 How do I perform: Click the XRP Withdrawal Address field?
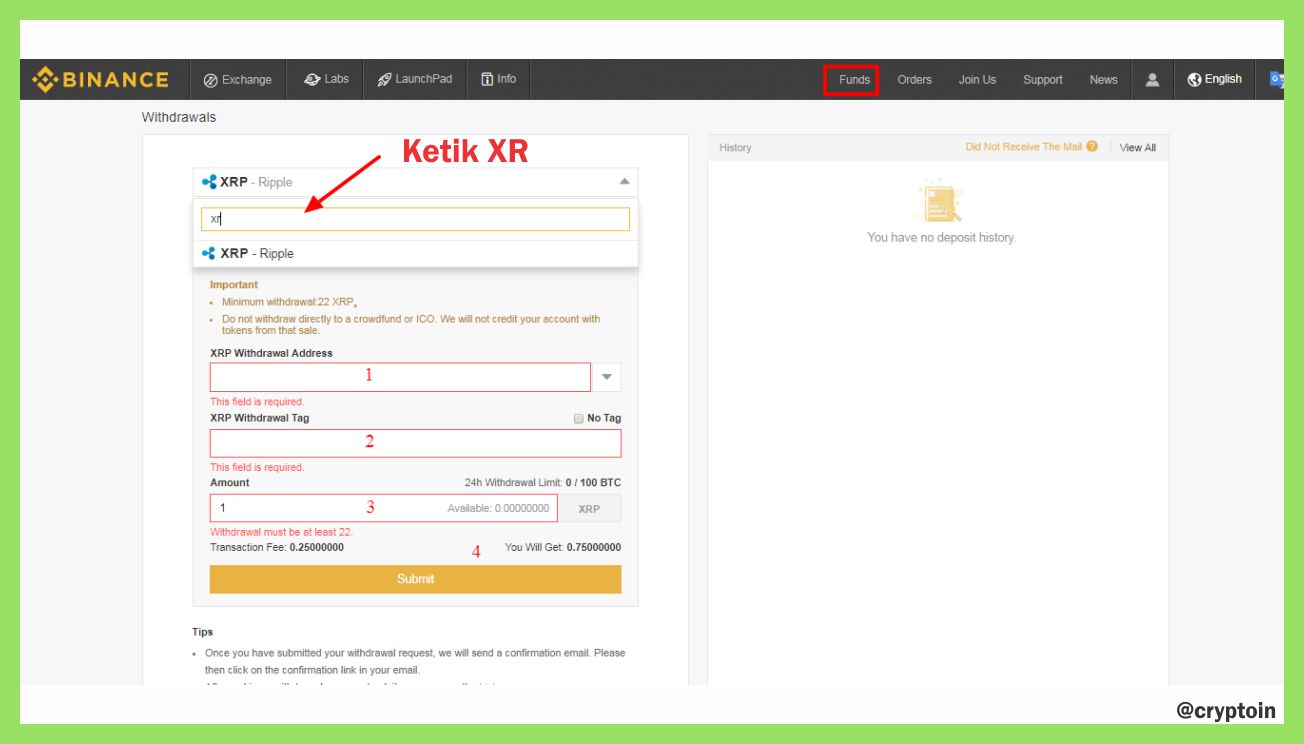tap(400, 377)
